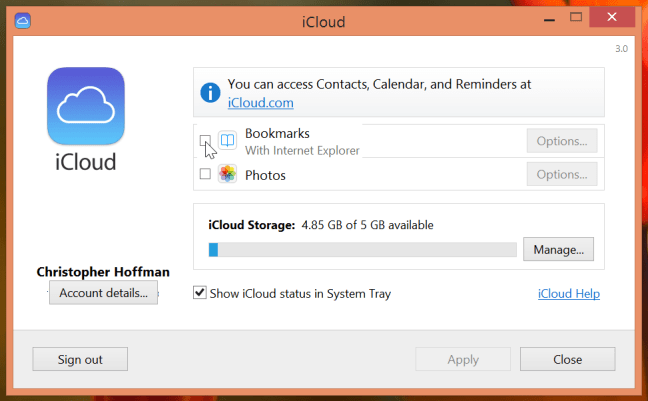648x401 pixels.
Task: Enable the Bookmarks checkbox
Action: pyautogui.click(x=205, y=141)
